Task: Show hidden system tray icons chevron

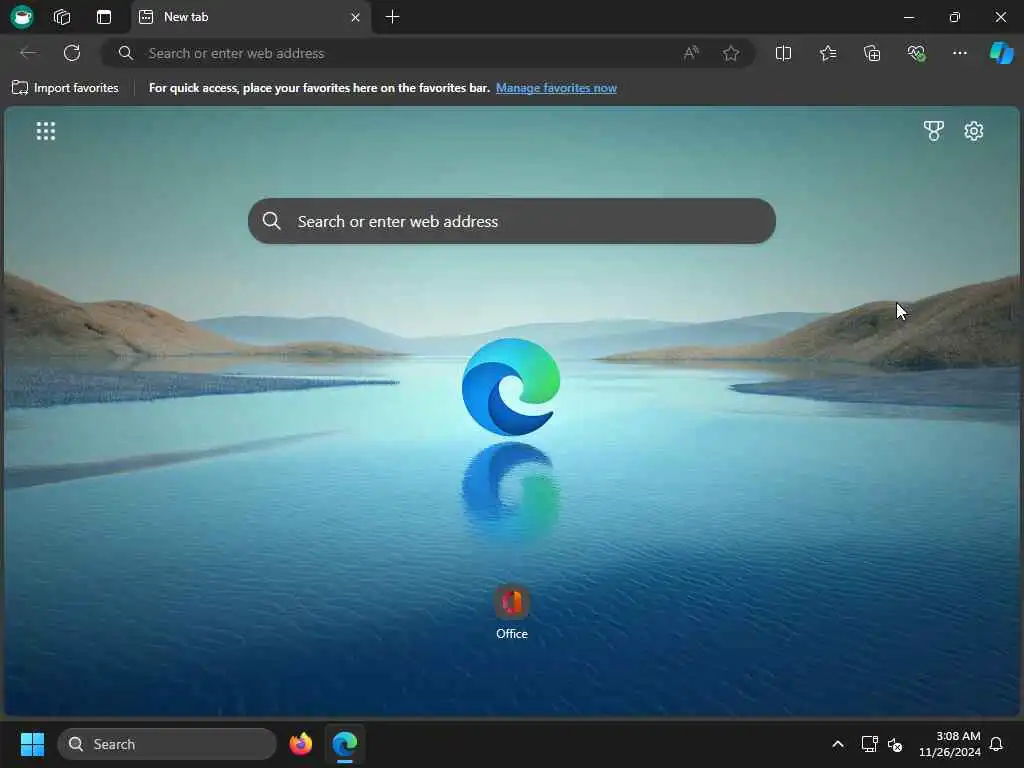Action: pyautogui.click(x=838, y=744)
